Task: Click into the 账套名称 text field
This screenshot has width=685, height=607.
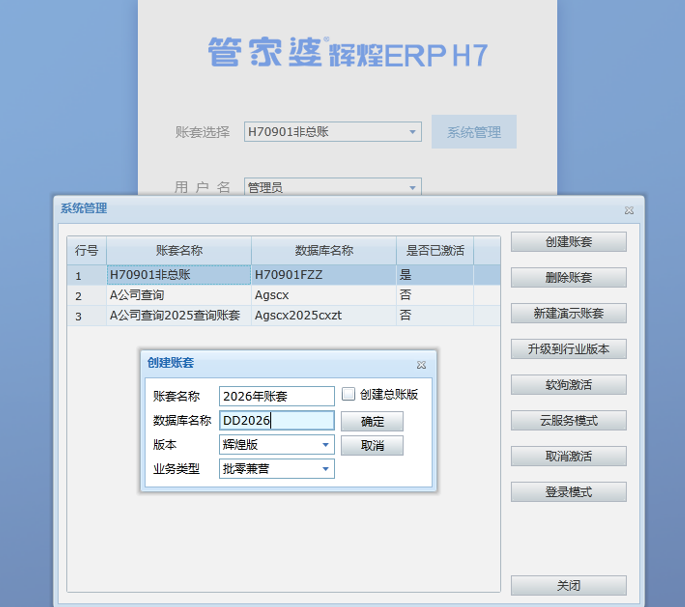Action: coord(277,396)
